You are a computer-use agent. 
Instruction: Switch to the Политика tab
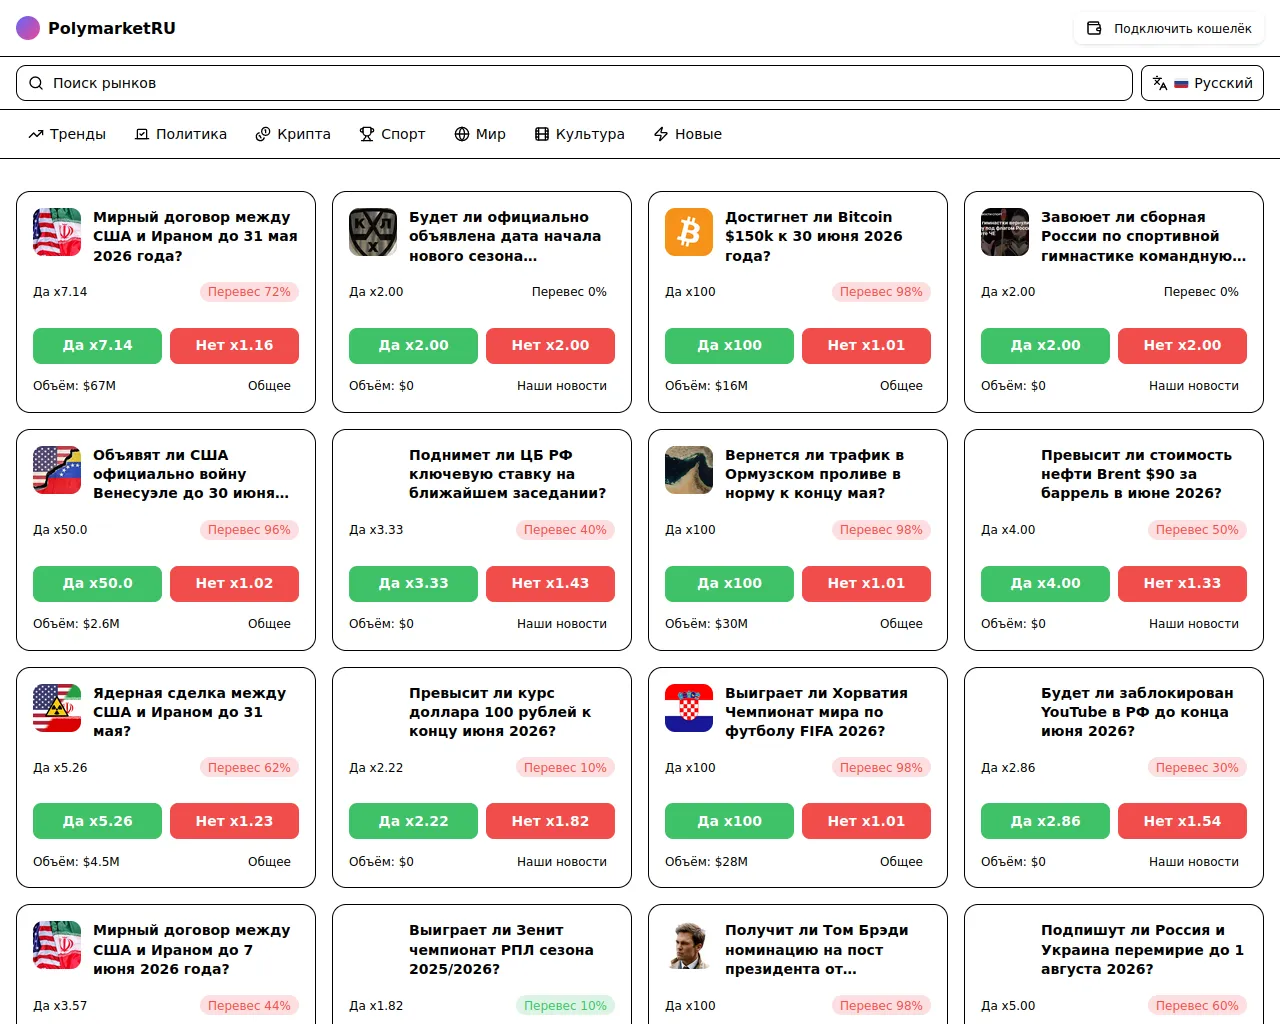click(181, 134)
